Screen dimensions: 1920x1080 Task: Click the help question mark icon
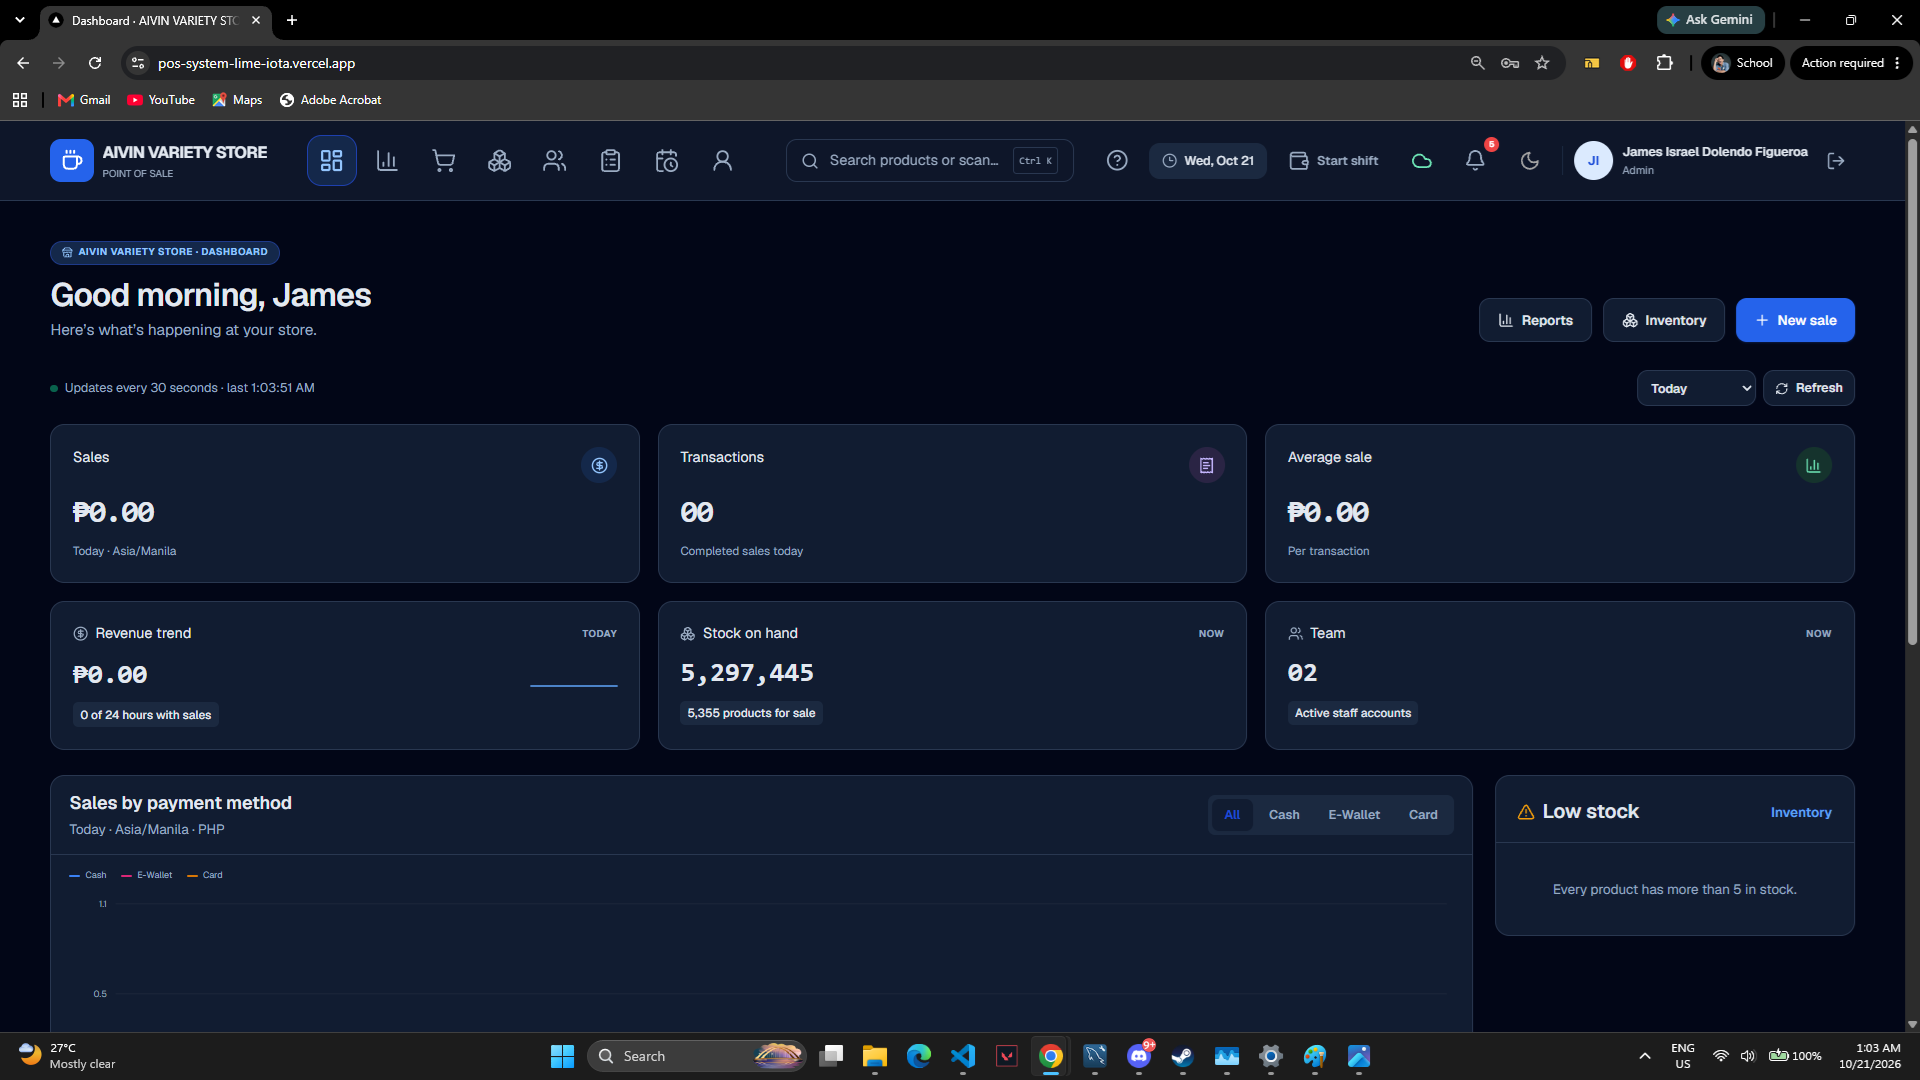[x=1117, y=160]
